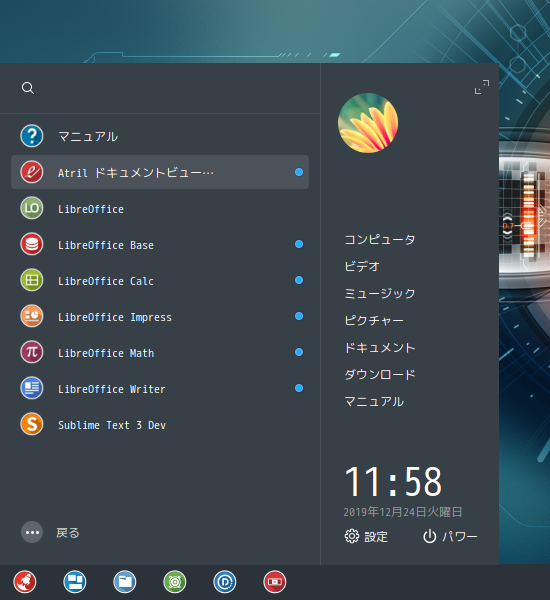Open multitasking view icon in dock
This screenshot has height=600, width=550.
click(75, 582)
